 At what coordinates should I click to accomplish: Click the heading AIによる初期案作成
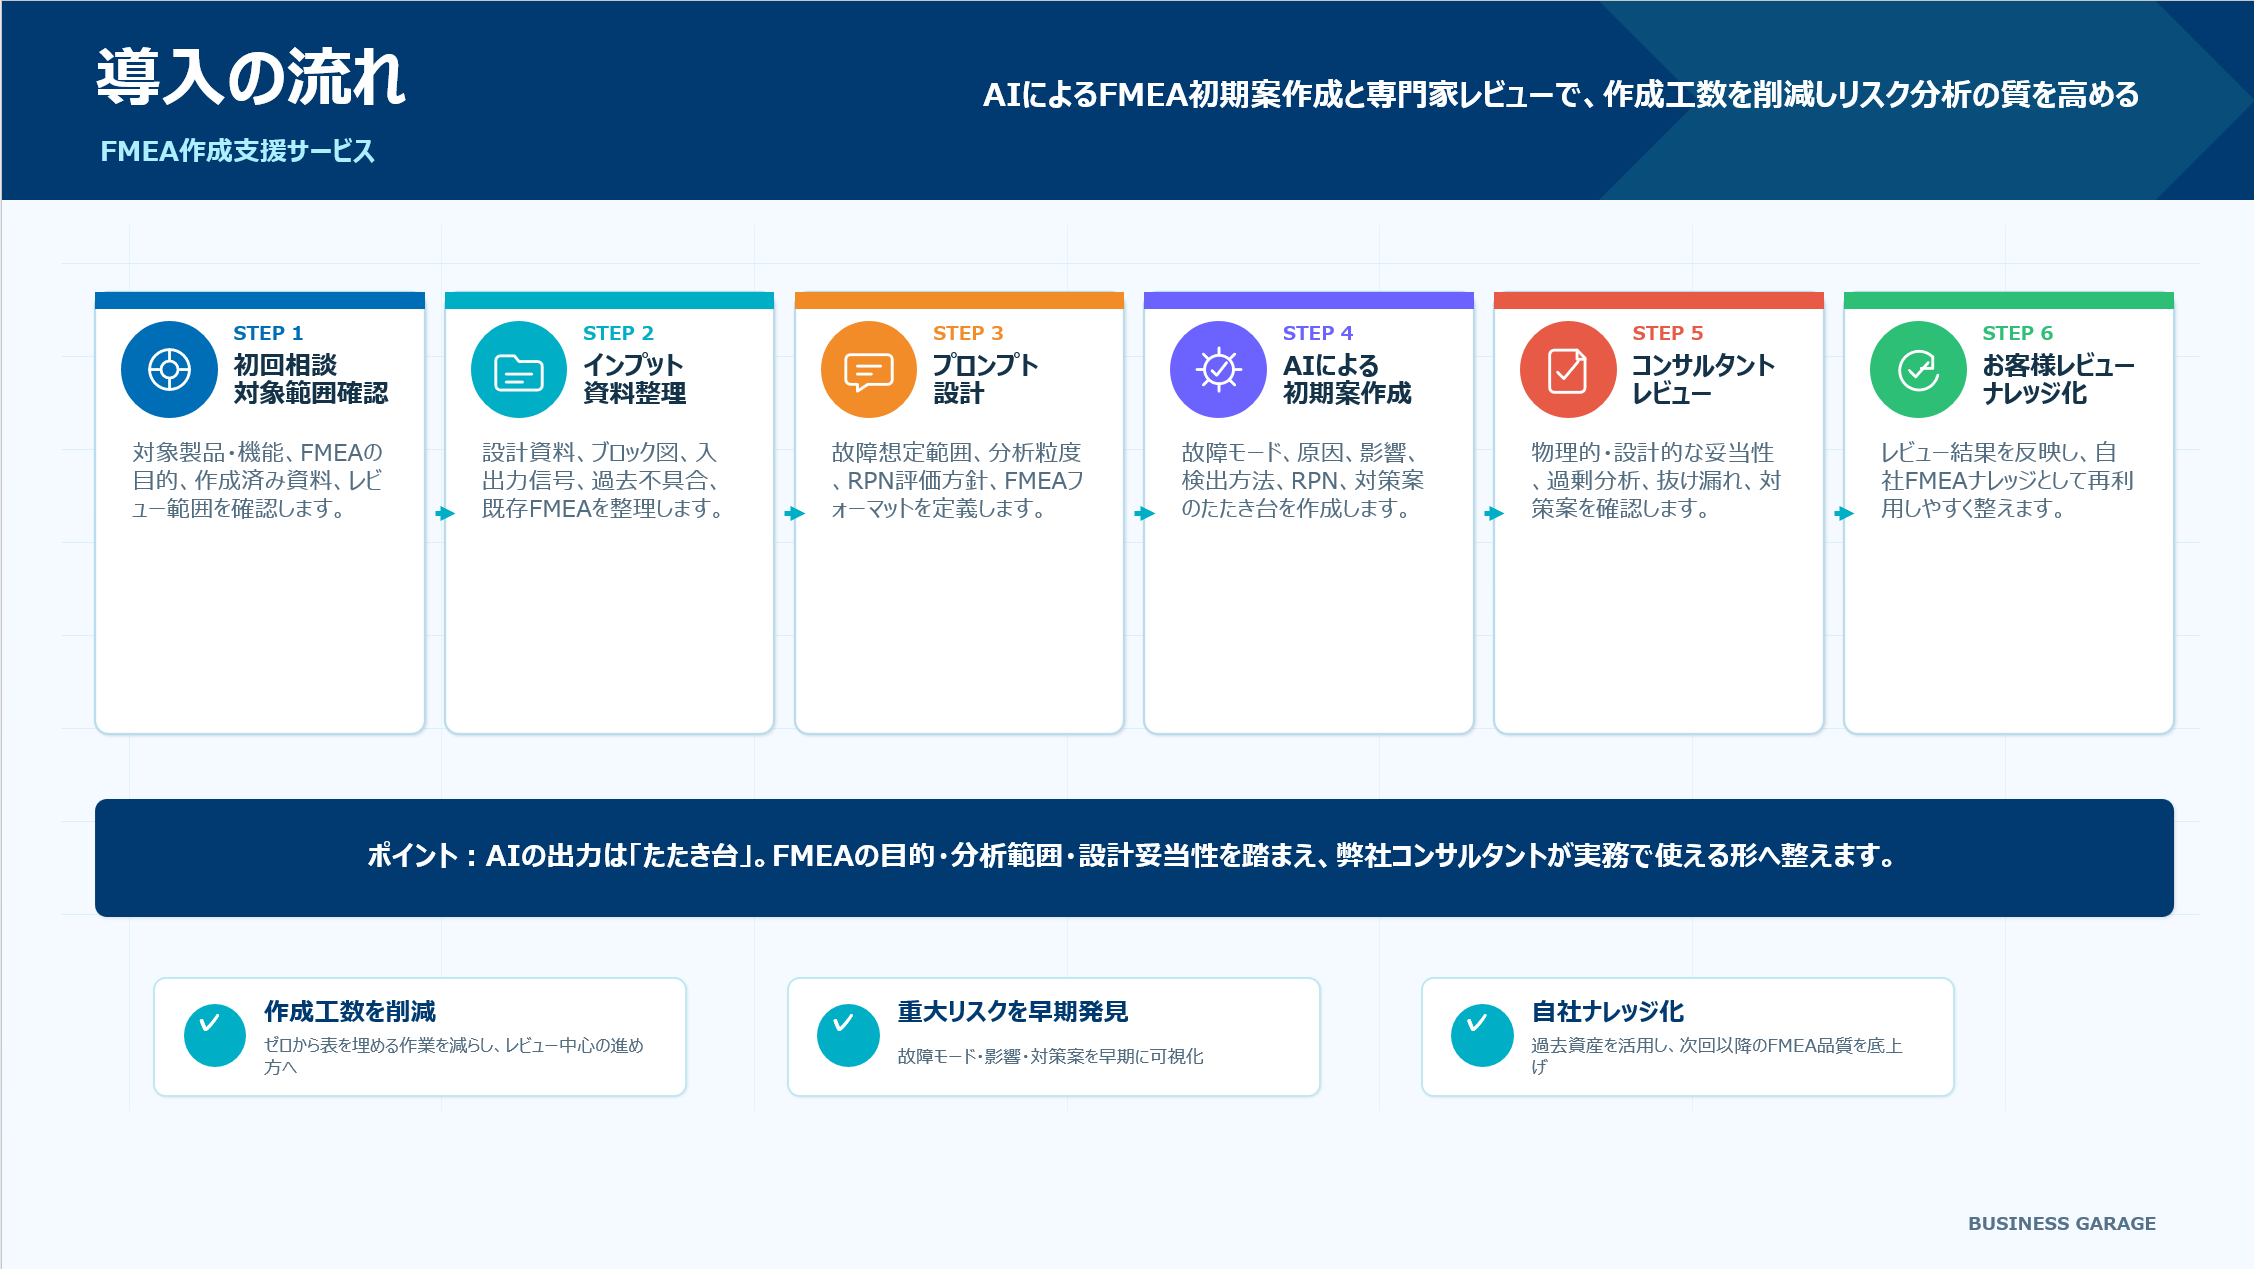click(x=1347, y=379)
